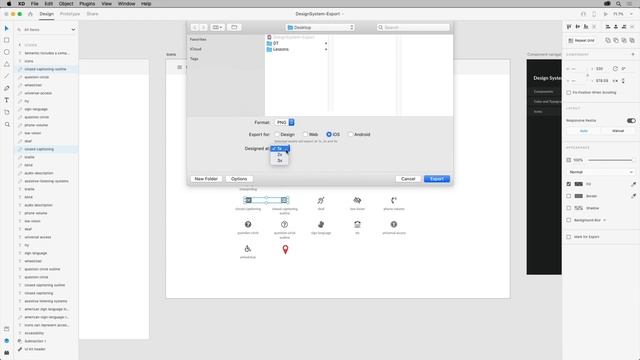Open the File menu
Image resolution: width=640 pixels, height=360 pixels.
(35, 4)
